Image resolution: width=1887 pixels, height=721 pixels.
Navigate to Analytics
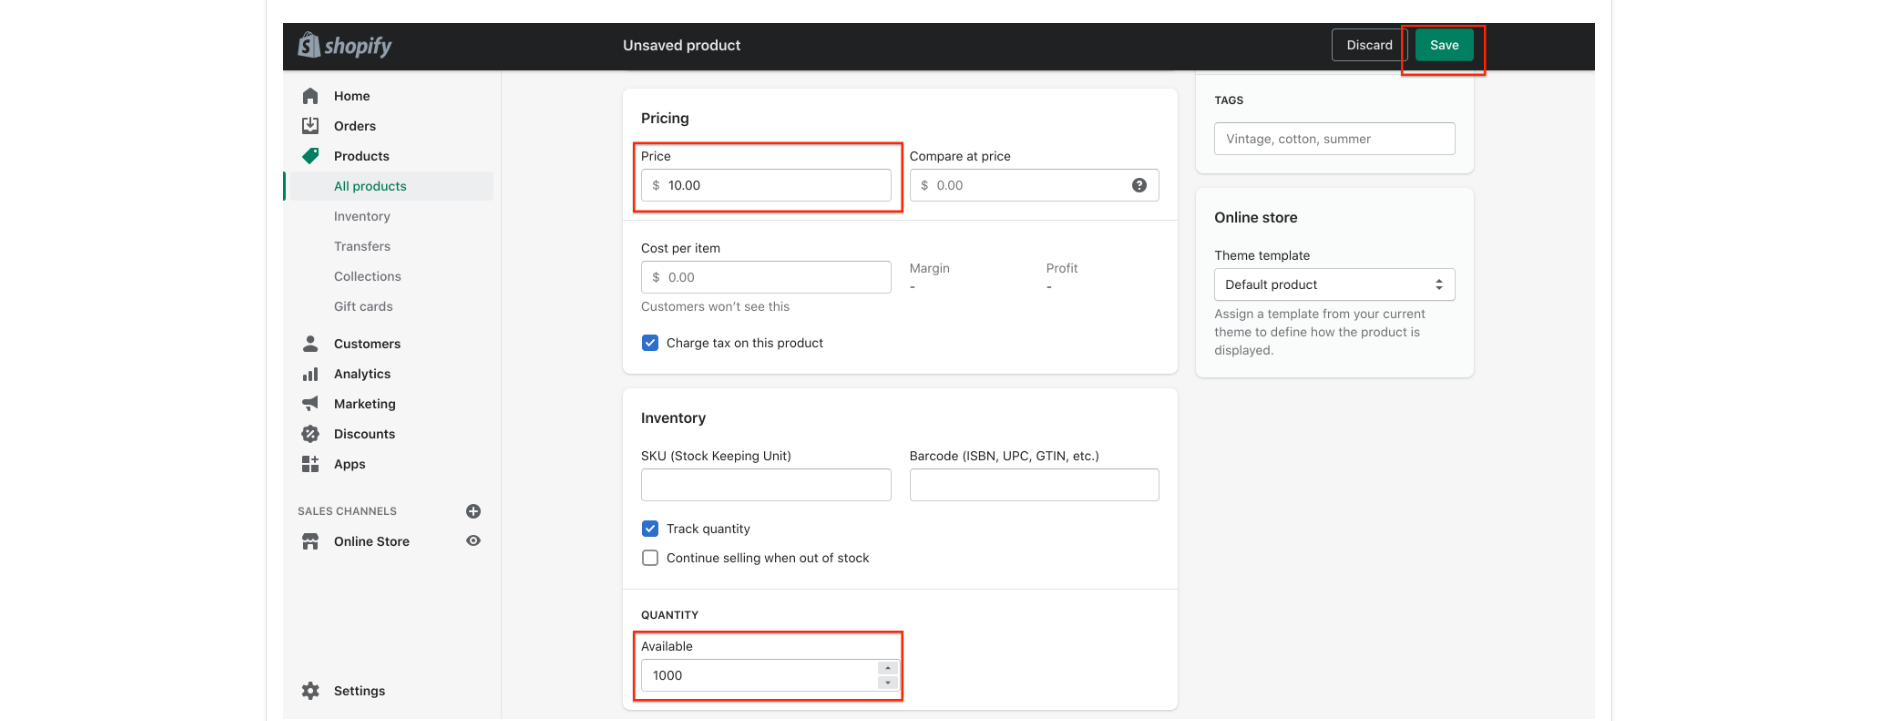point(362,374)
